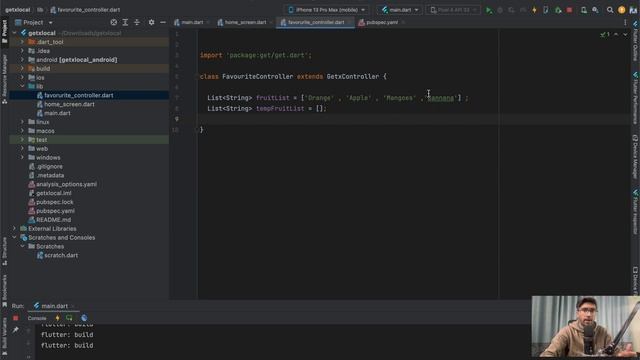Open the Flutter Performance side tool window
The height and width of the screenshot is (360, 640).
[x=636, y=98]
